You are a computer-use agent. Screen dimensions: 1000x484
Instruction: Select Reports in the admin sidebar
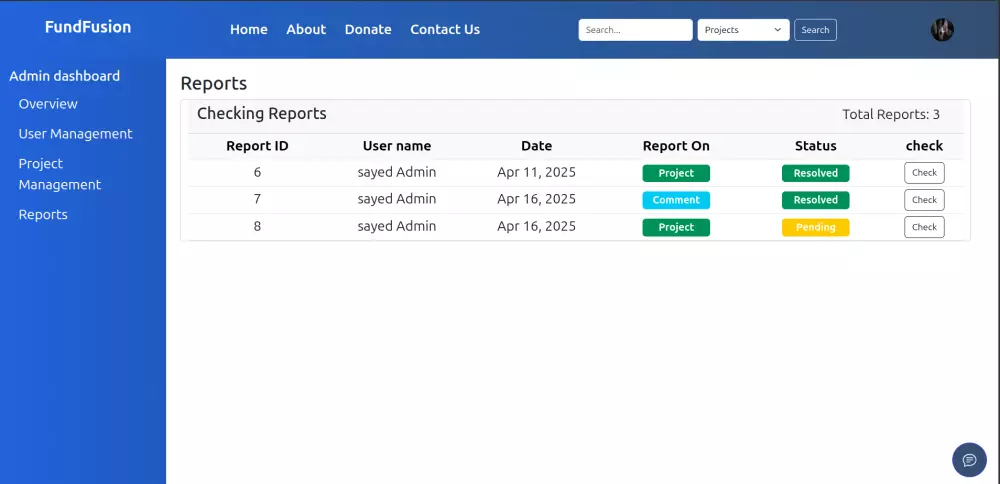tap(43, 215)
